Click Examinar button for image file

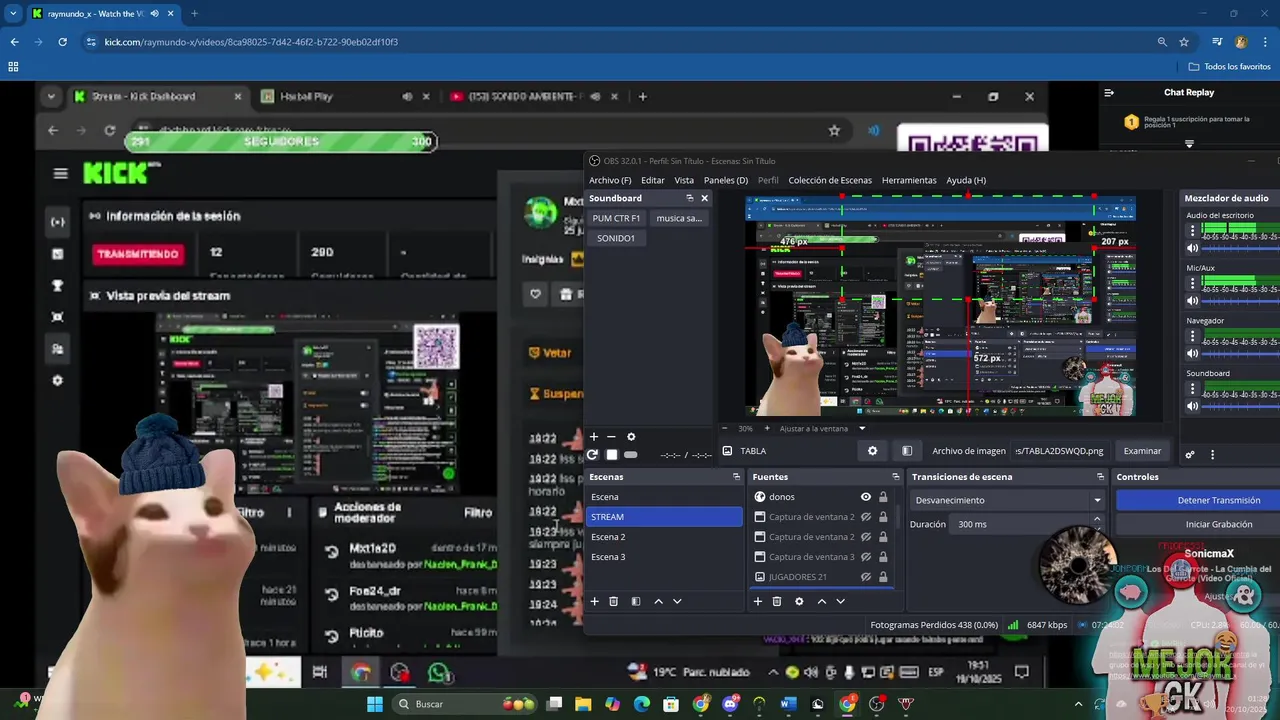1142,451
